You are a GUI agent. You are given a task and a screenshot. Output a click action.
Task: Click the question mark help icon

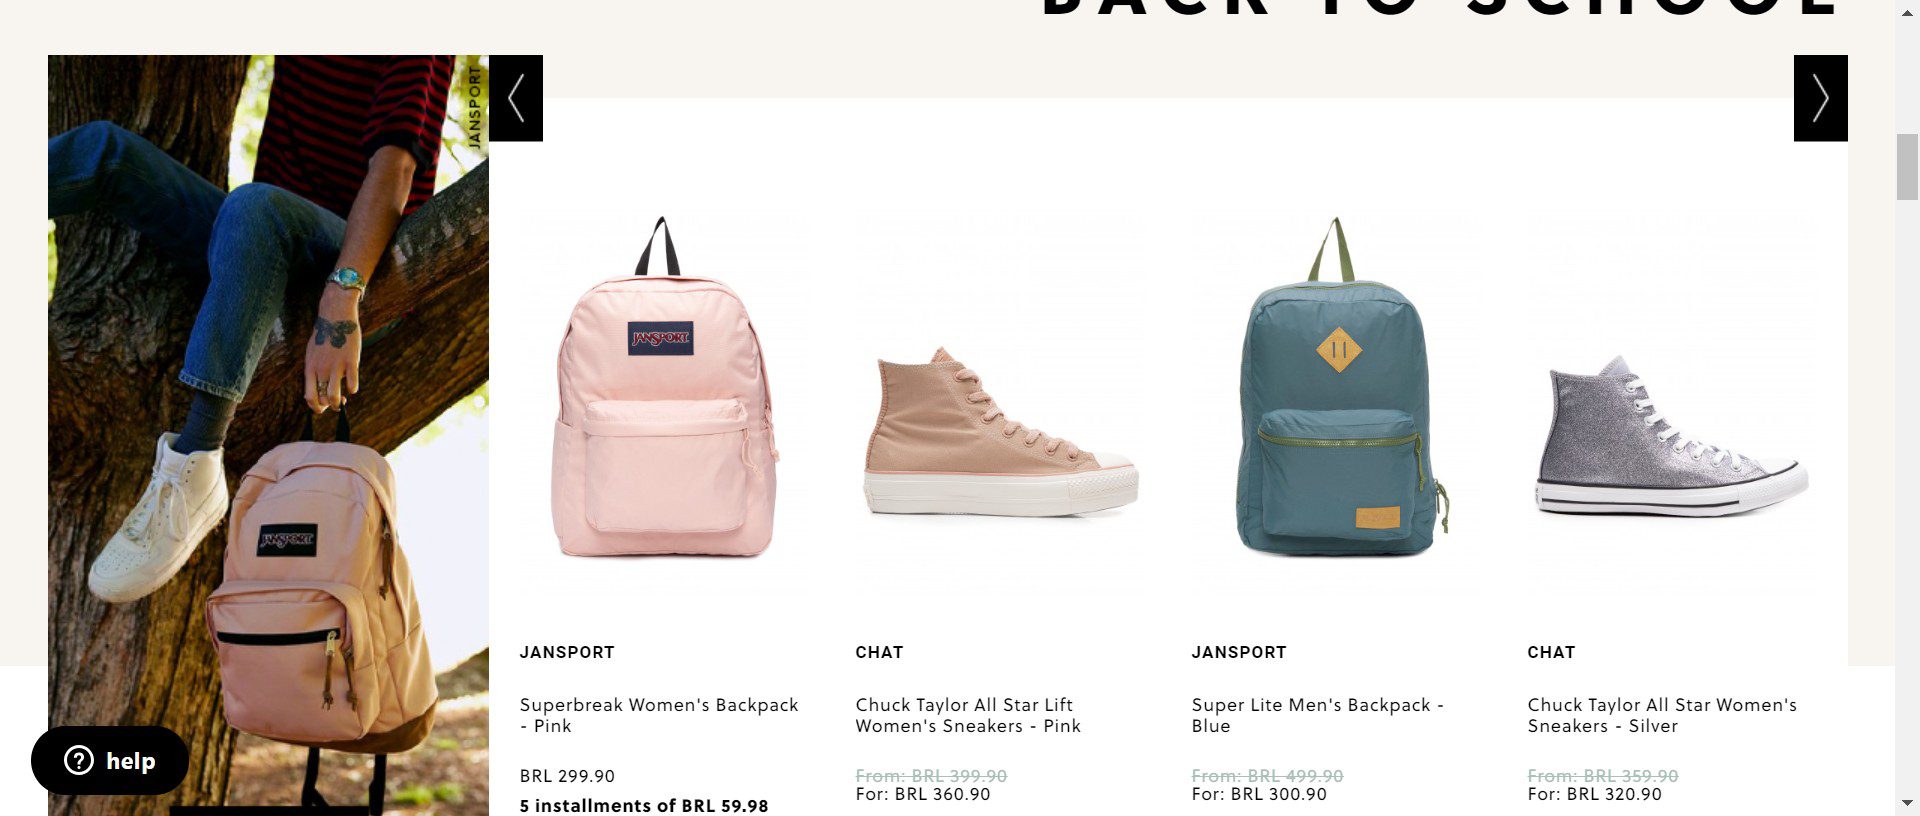coord(79,761)
